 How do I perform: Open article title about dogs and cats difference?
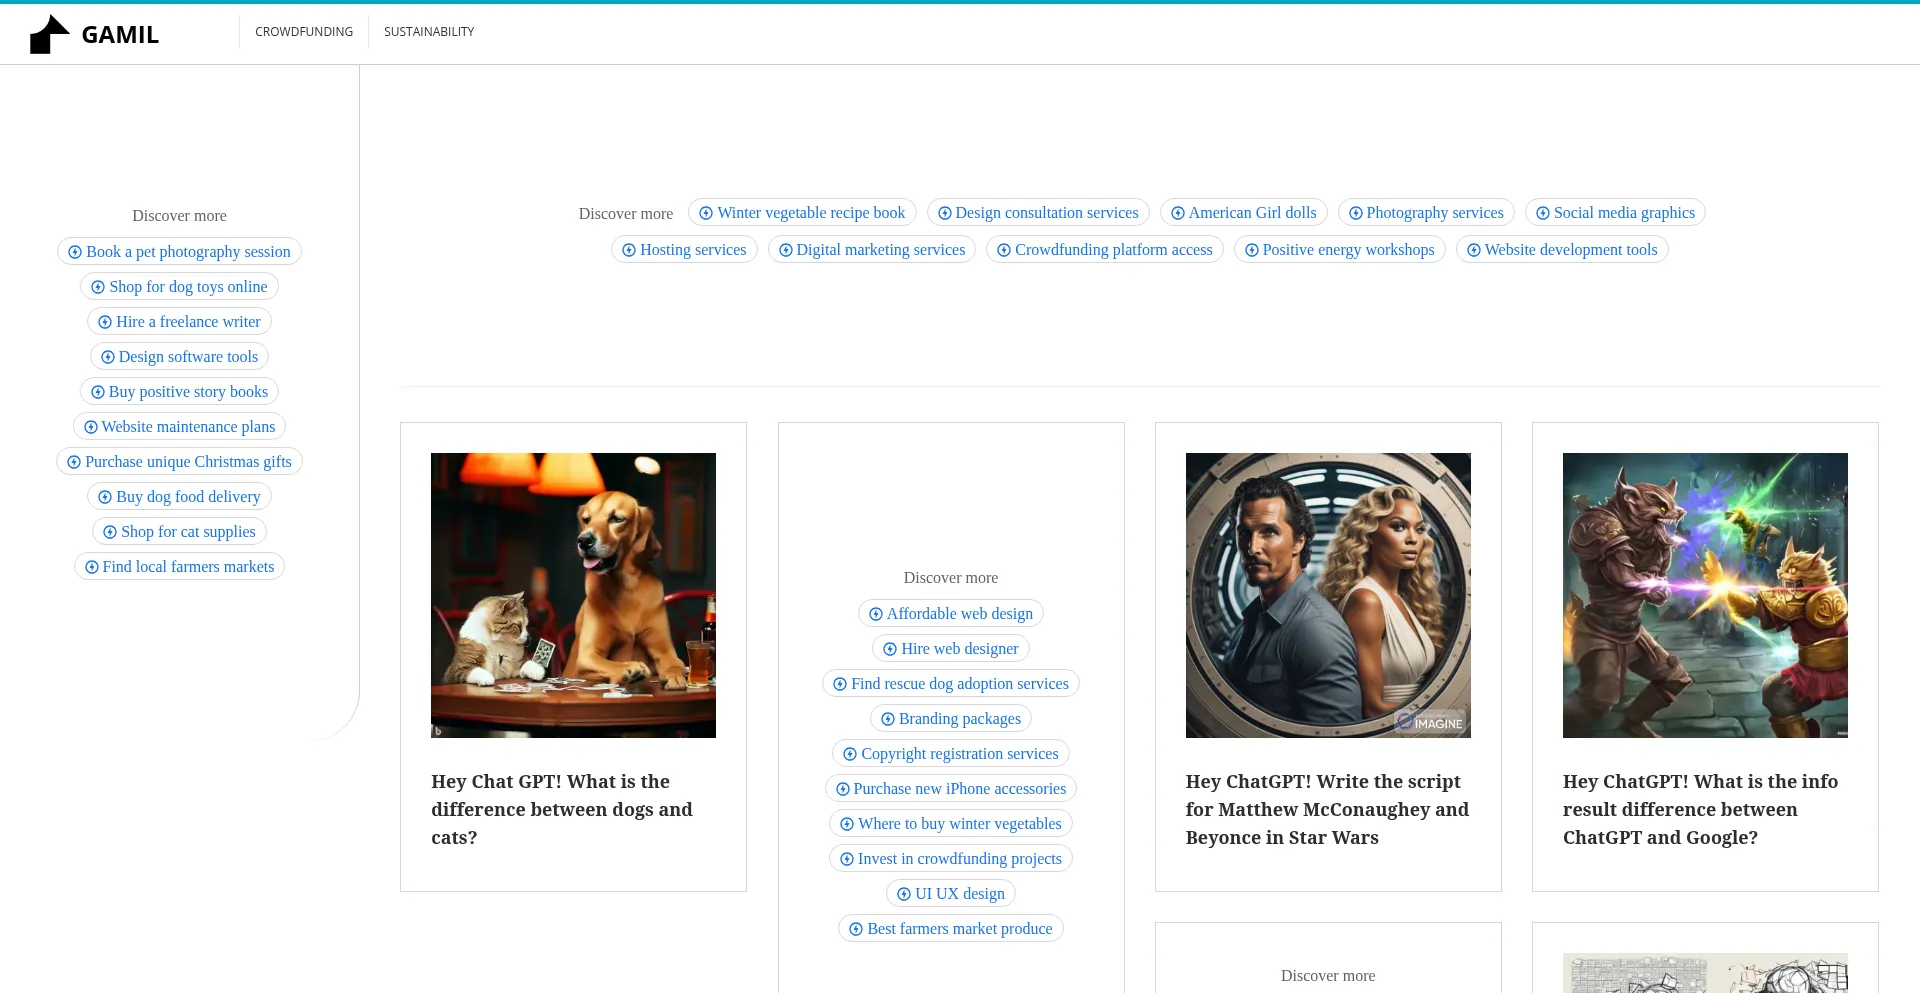point(562,809)
